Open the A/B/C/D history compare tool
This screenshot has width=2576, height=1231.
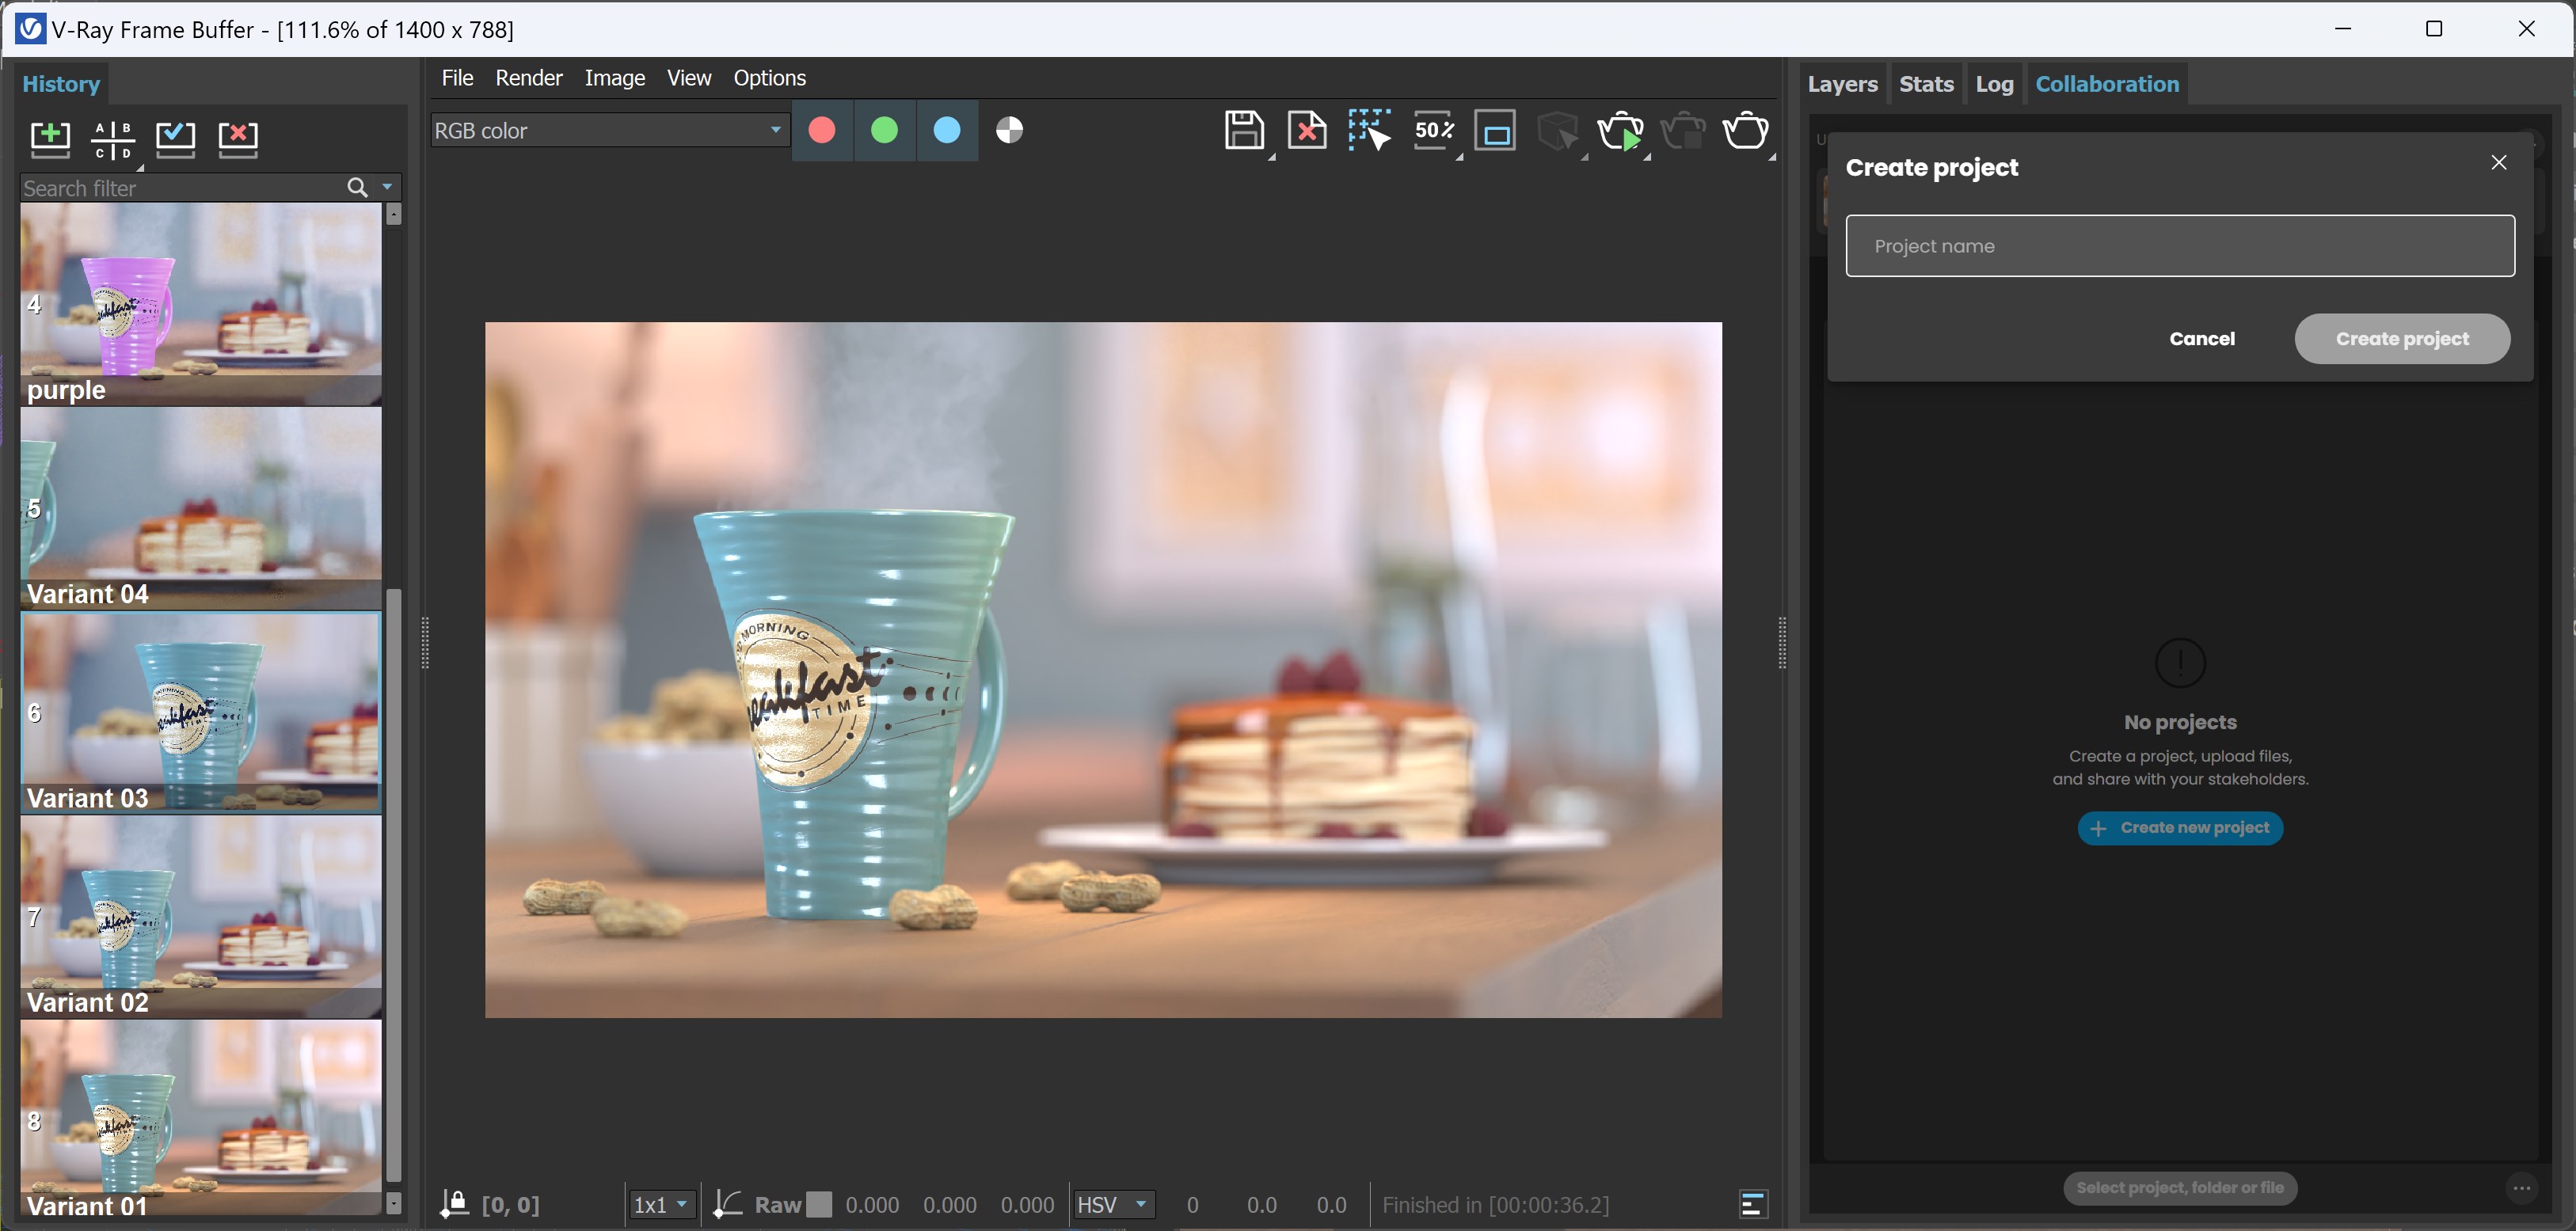pos(113,139)
